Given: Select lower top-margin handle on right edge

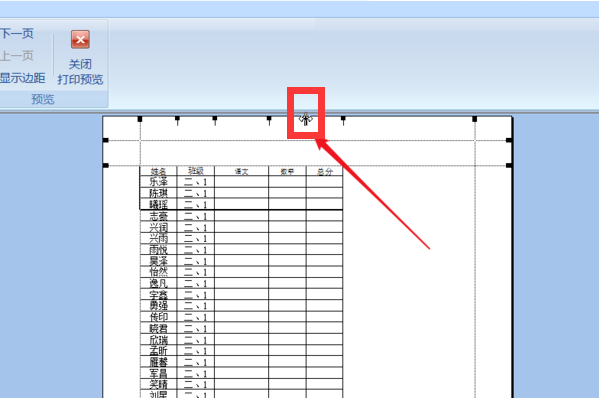Looking at the screenshot, I should click(509, 165).
